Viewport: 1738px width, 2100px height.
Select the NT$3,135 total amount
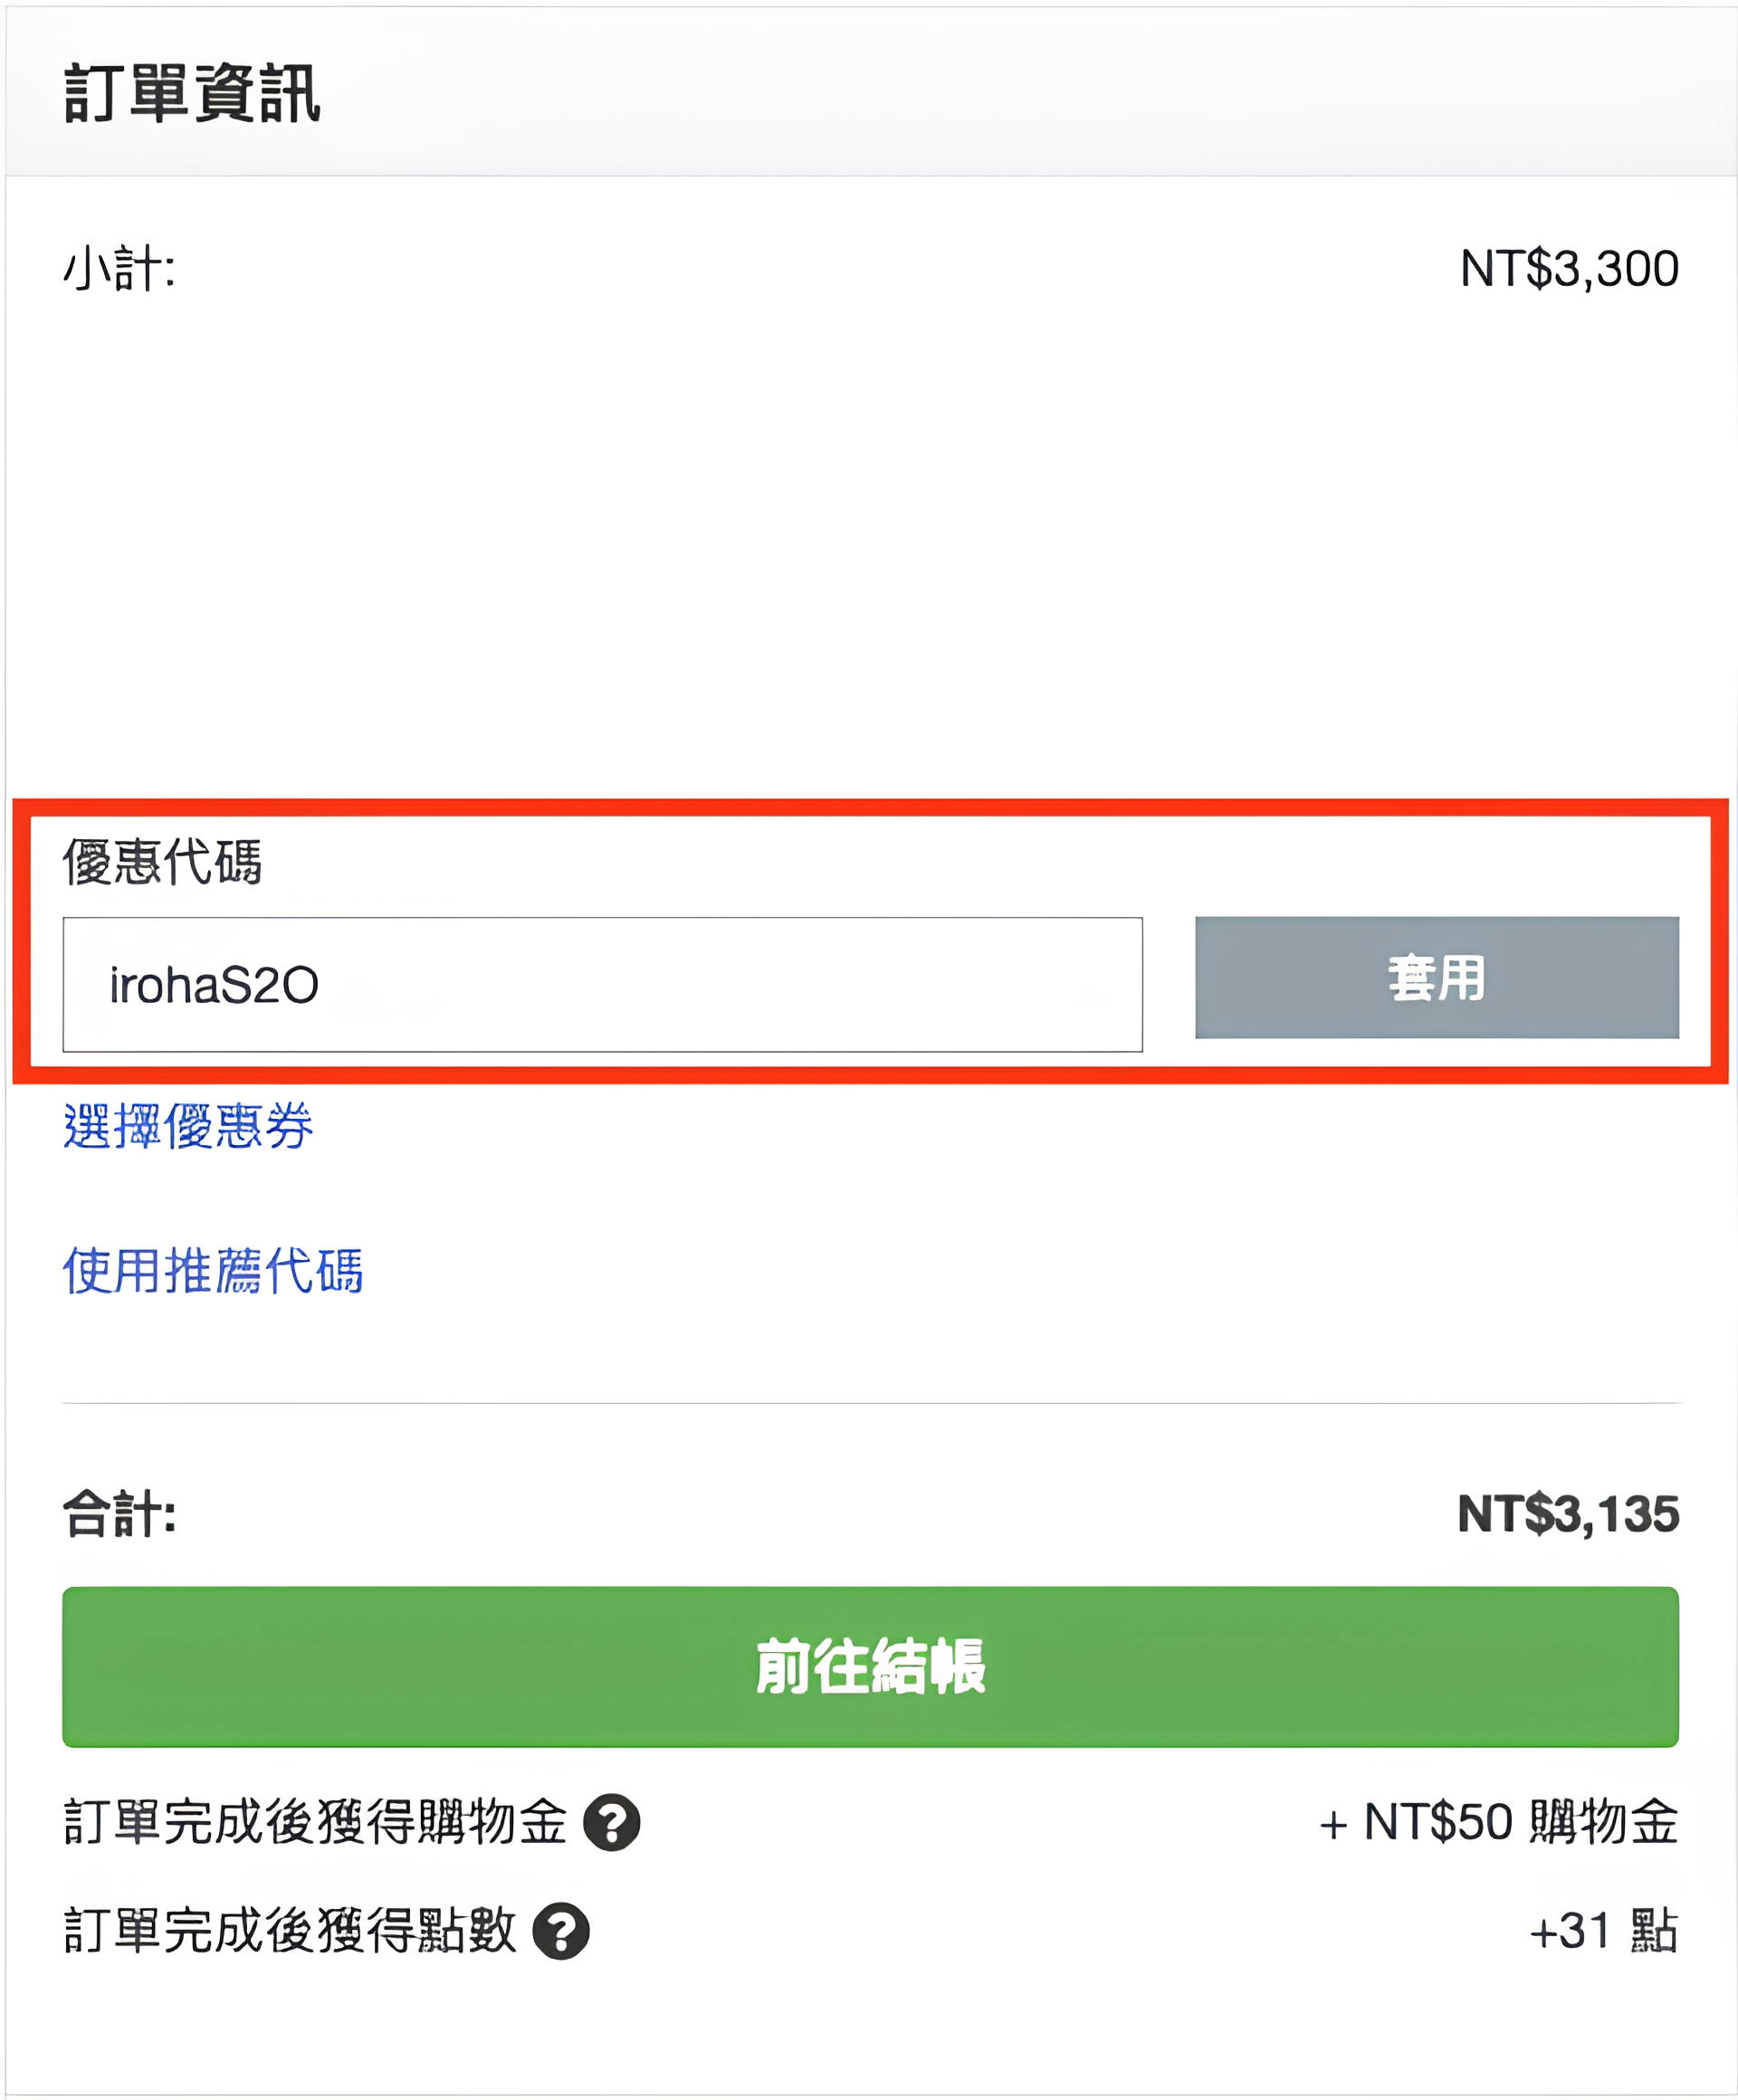pos(1567,1513)
